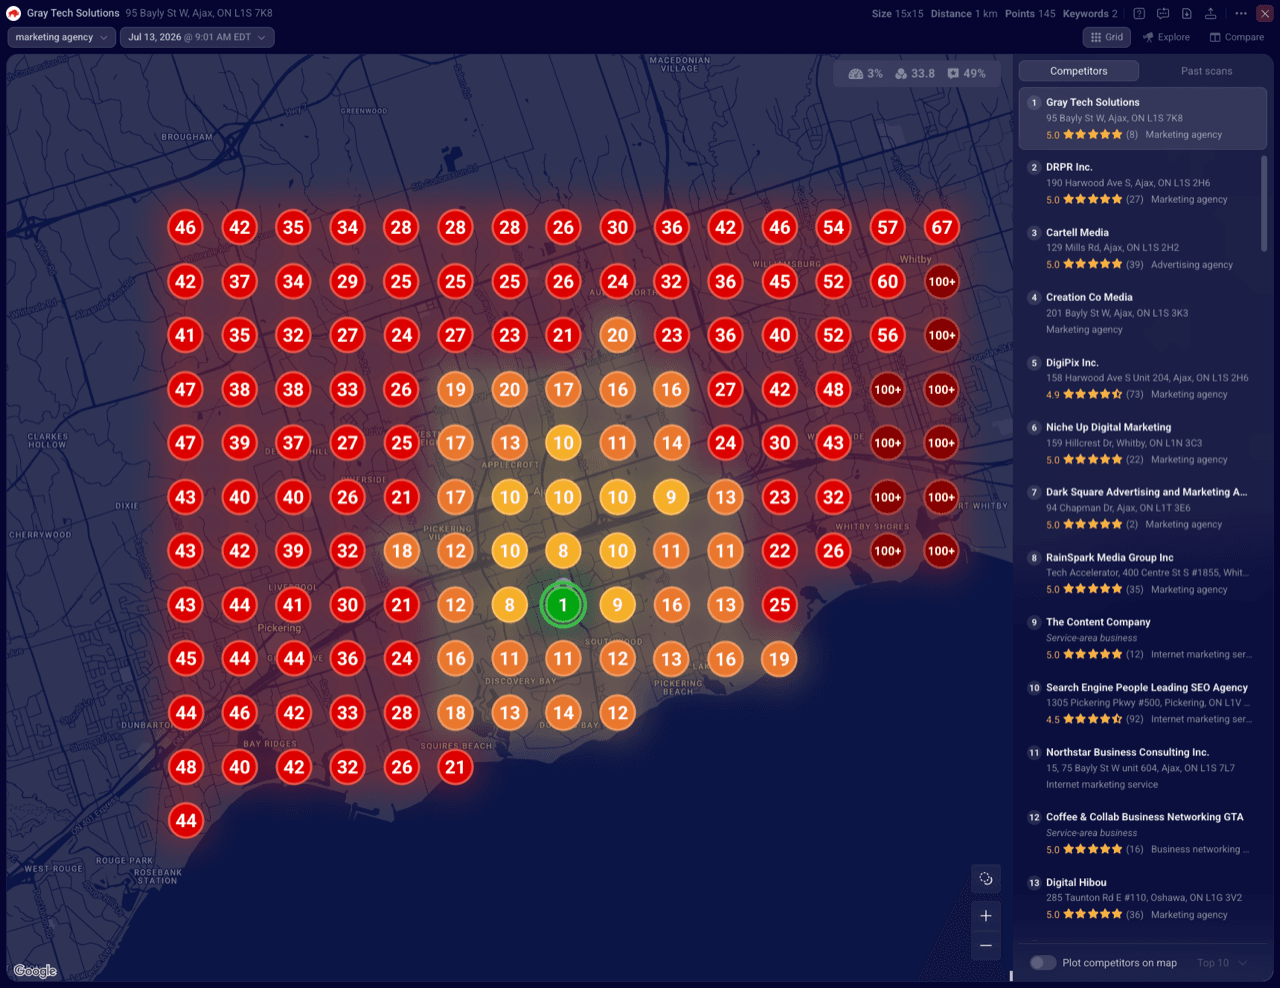The image size is (1280, 988).
Task: Click the rank 9 pin right of center
Action: 618,605
